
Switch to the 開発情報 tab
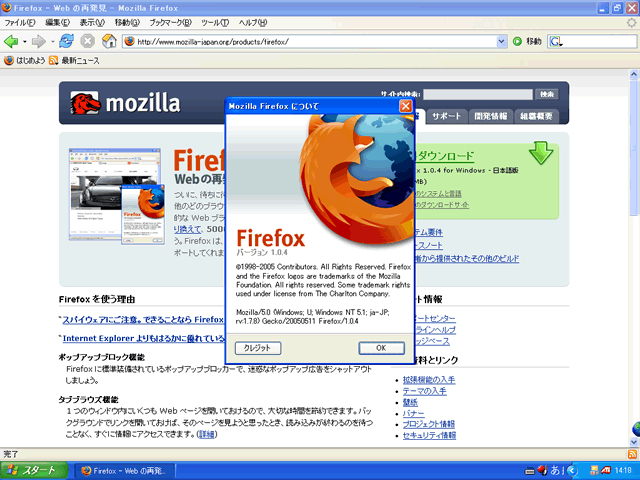pos(490,116)
